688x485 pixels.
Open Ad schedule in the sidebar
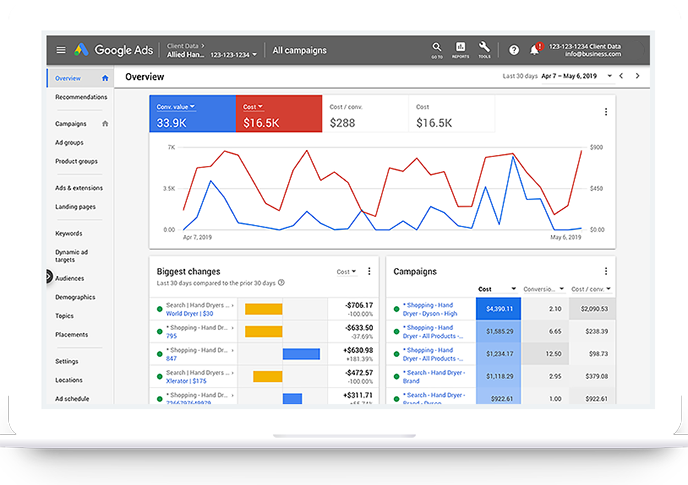[72, 399]
